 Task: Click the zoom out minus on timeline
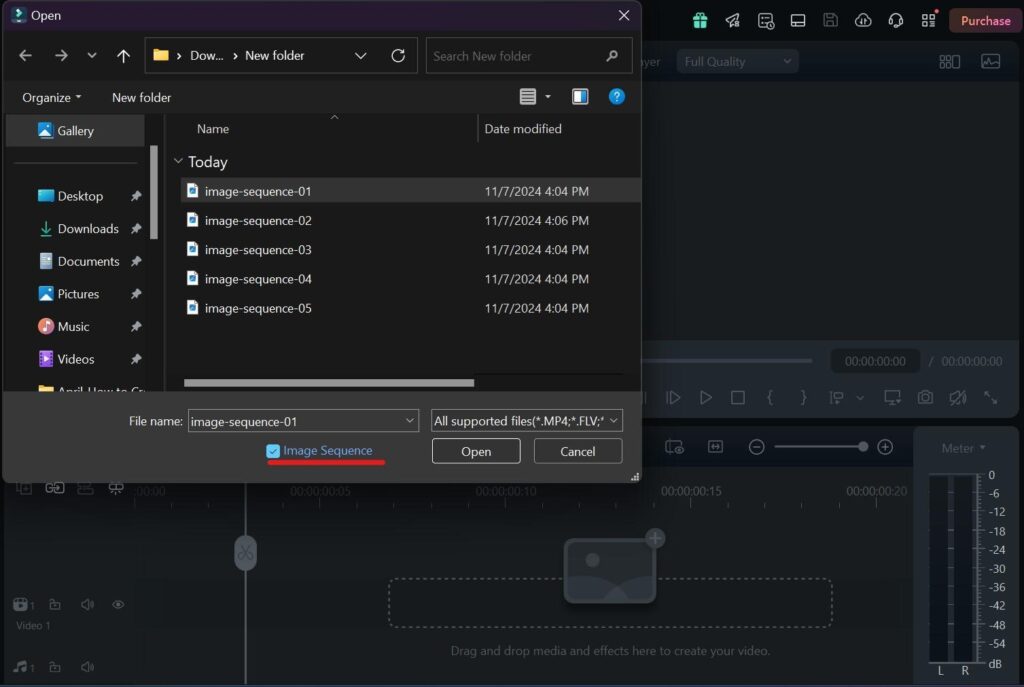pyautogui.click(x=756, y=447)
